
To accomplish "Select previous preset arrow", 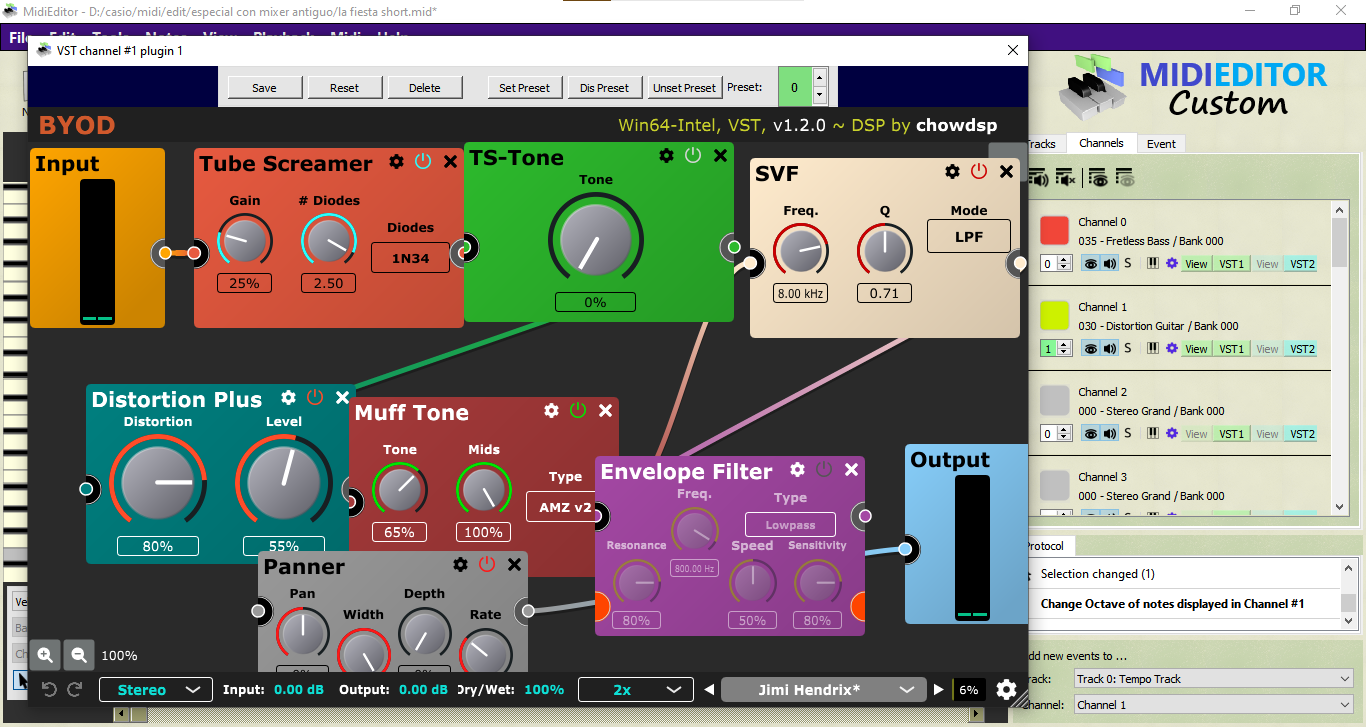I will pyautogui.click(x=709, y=689).
